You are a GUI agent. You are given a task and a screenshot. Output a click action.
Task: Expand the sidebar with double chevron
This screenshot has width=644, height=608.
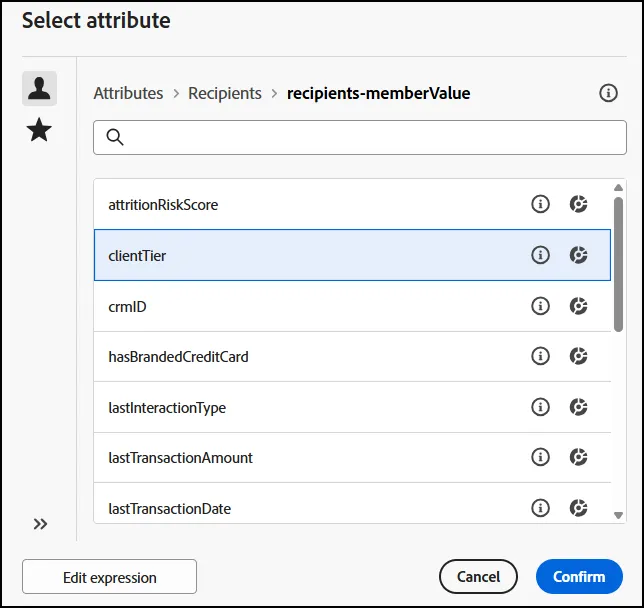pyautogui.click(x=40, y=524)
